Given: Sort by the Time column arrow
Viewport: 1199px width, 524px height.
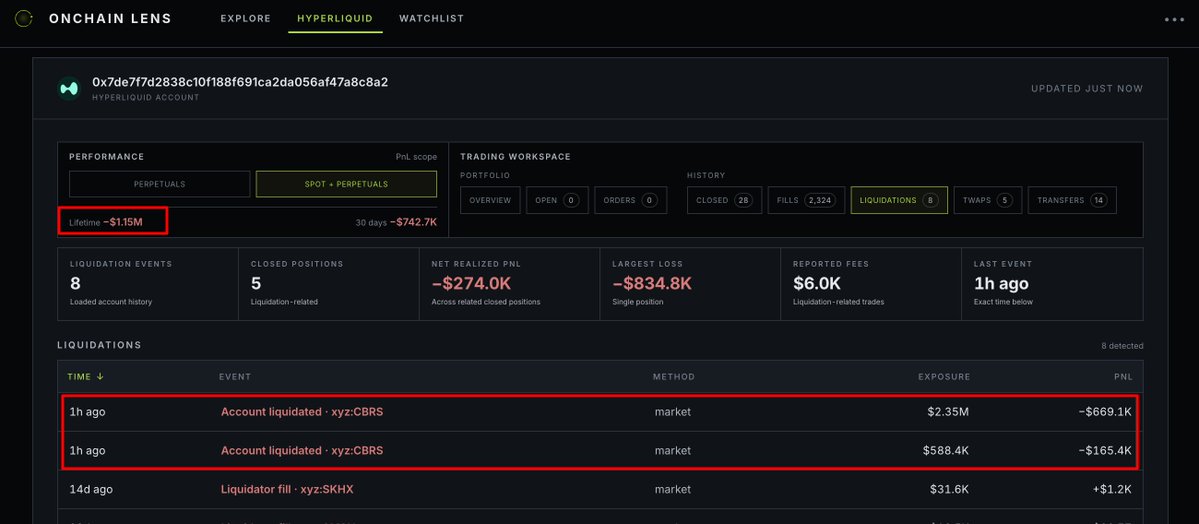Looking at the screenshot, I should 100,376.
